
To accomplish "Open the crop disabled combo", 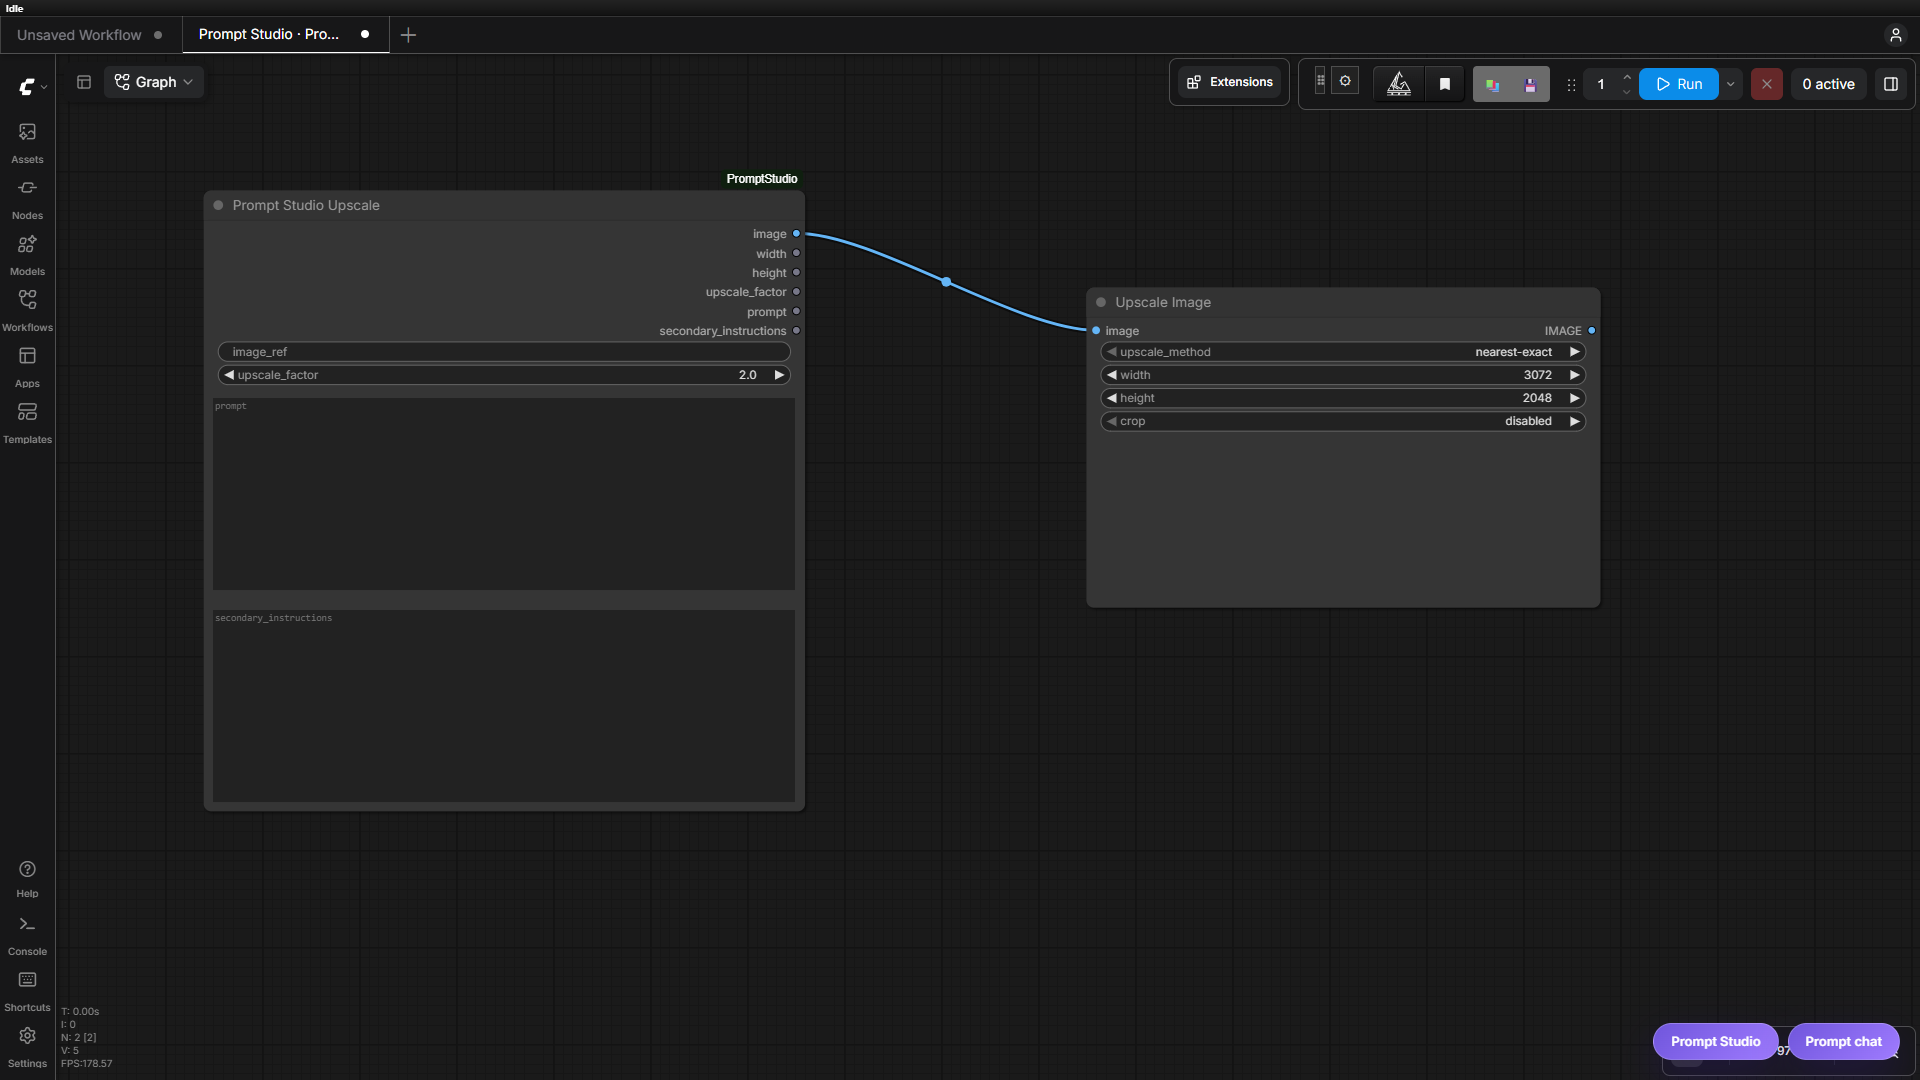I will (x=1343, y=421).
